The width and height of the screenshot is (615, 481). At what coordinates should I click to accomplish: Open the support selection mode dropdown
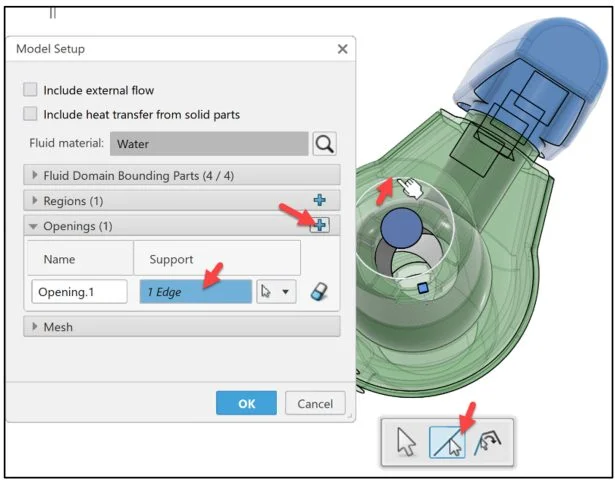point(274,292)
